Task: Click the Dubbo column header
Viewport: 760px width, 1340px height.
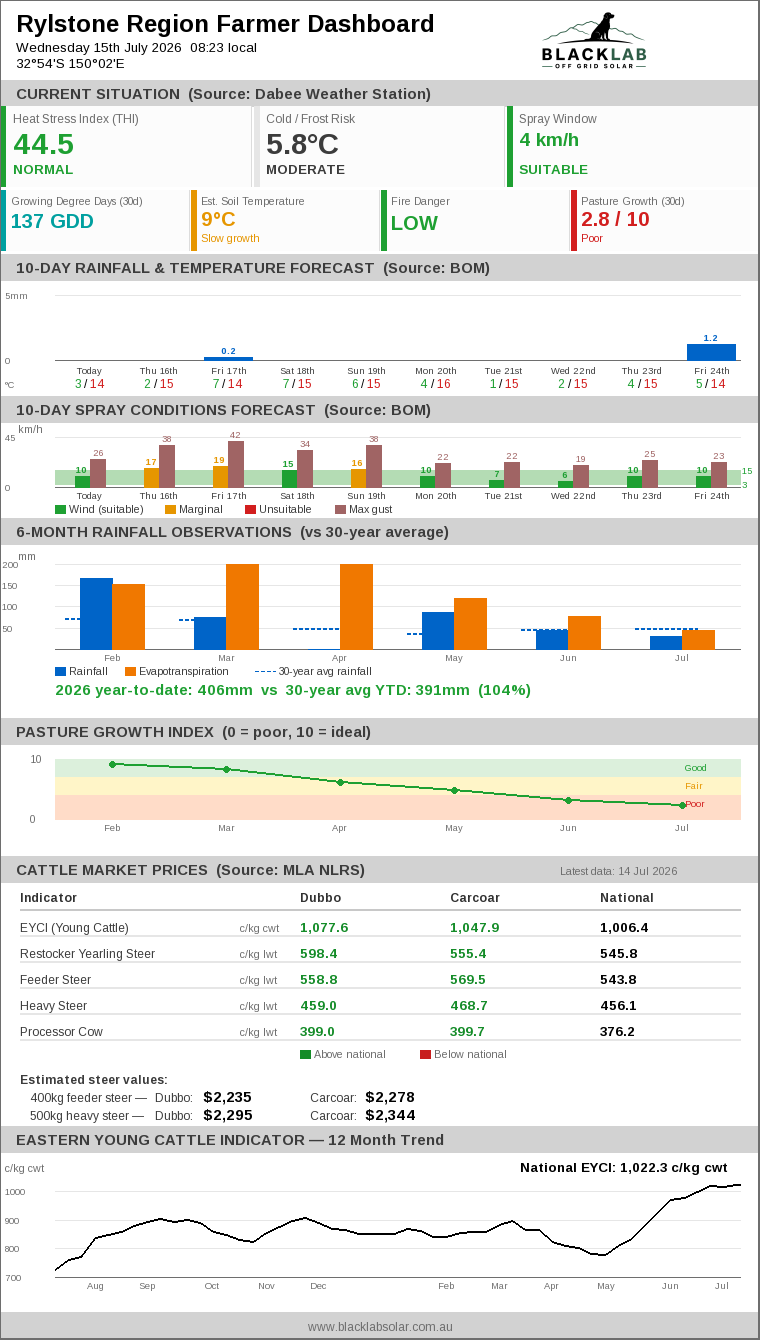Action: click(x=320, y=898)
